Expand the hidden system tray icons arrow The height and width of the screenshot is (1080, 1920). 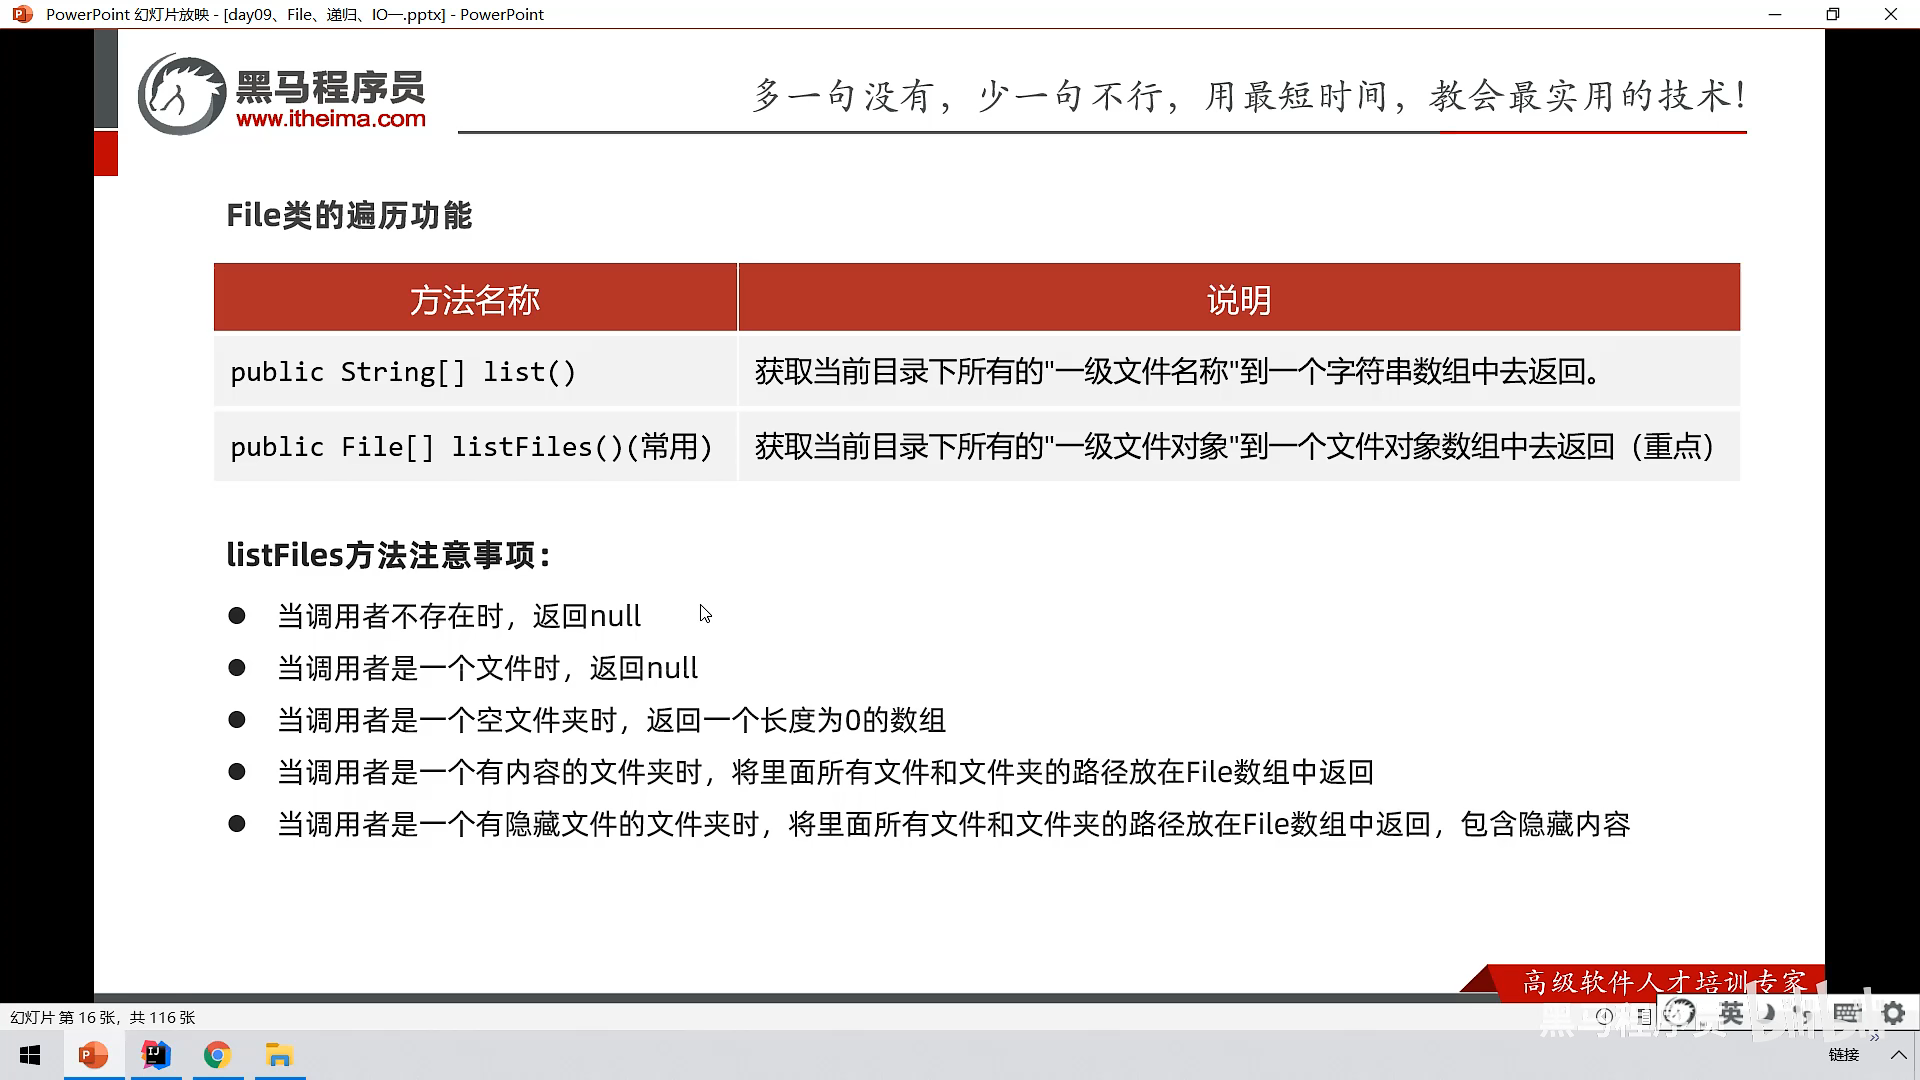pyautogui.click(x=1898, y=1055)
